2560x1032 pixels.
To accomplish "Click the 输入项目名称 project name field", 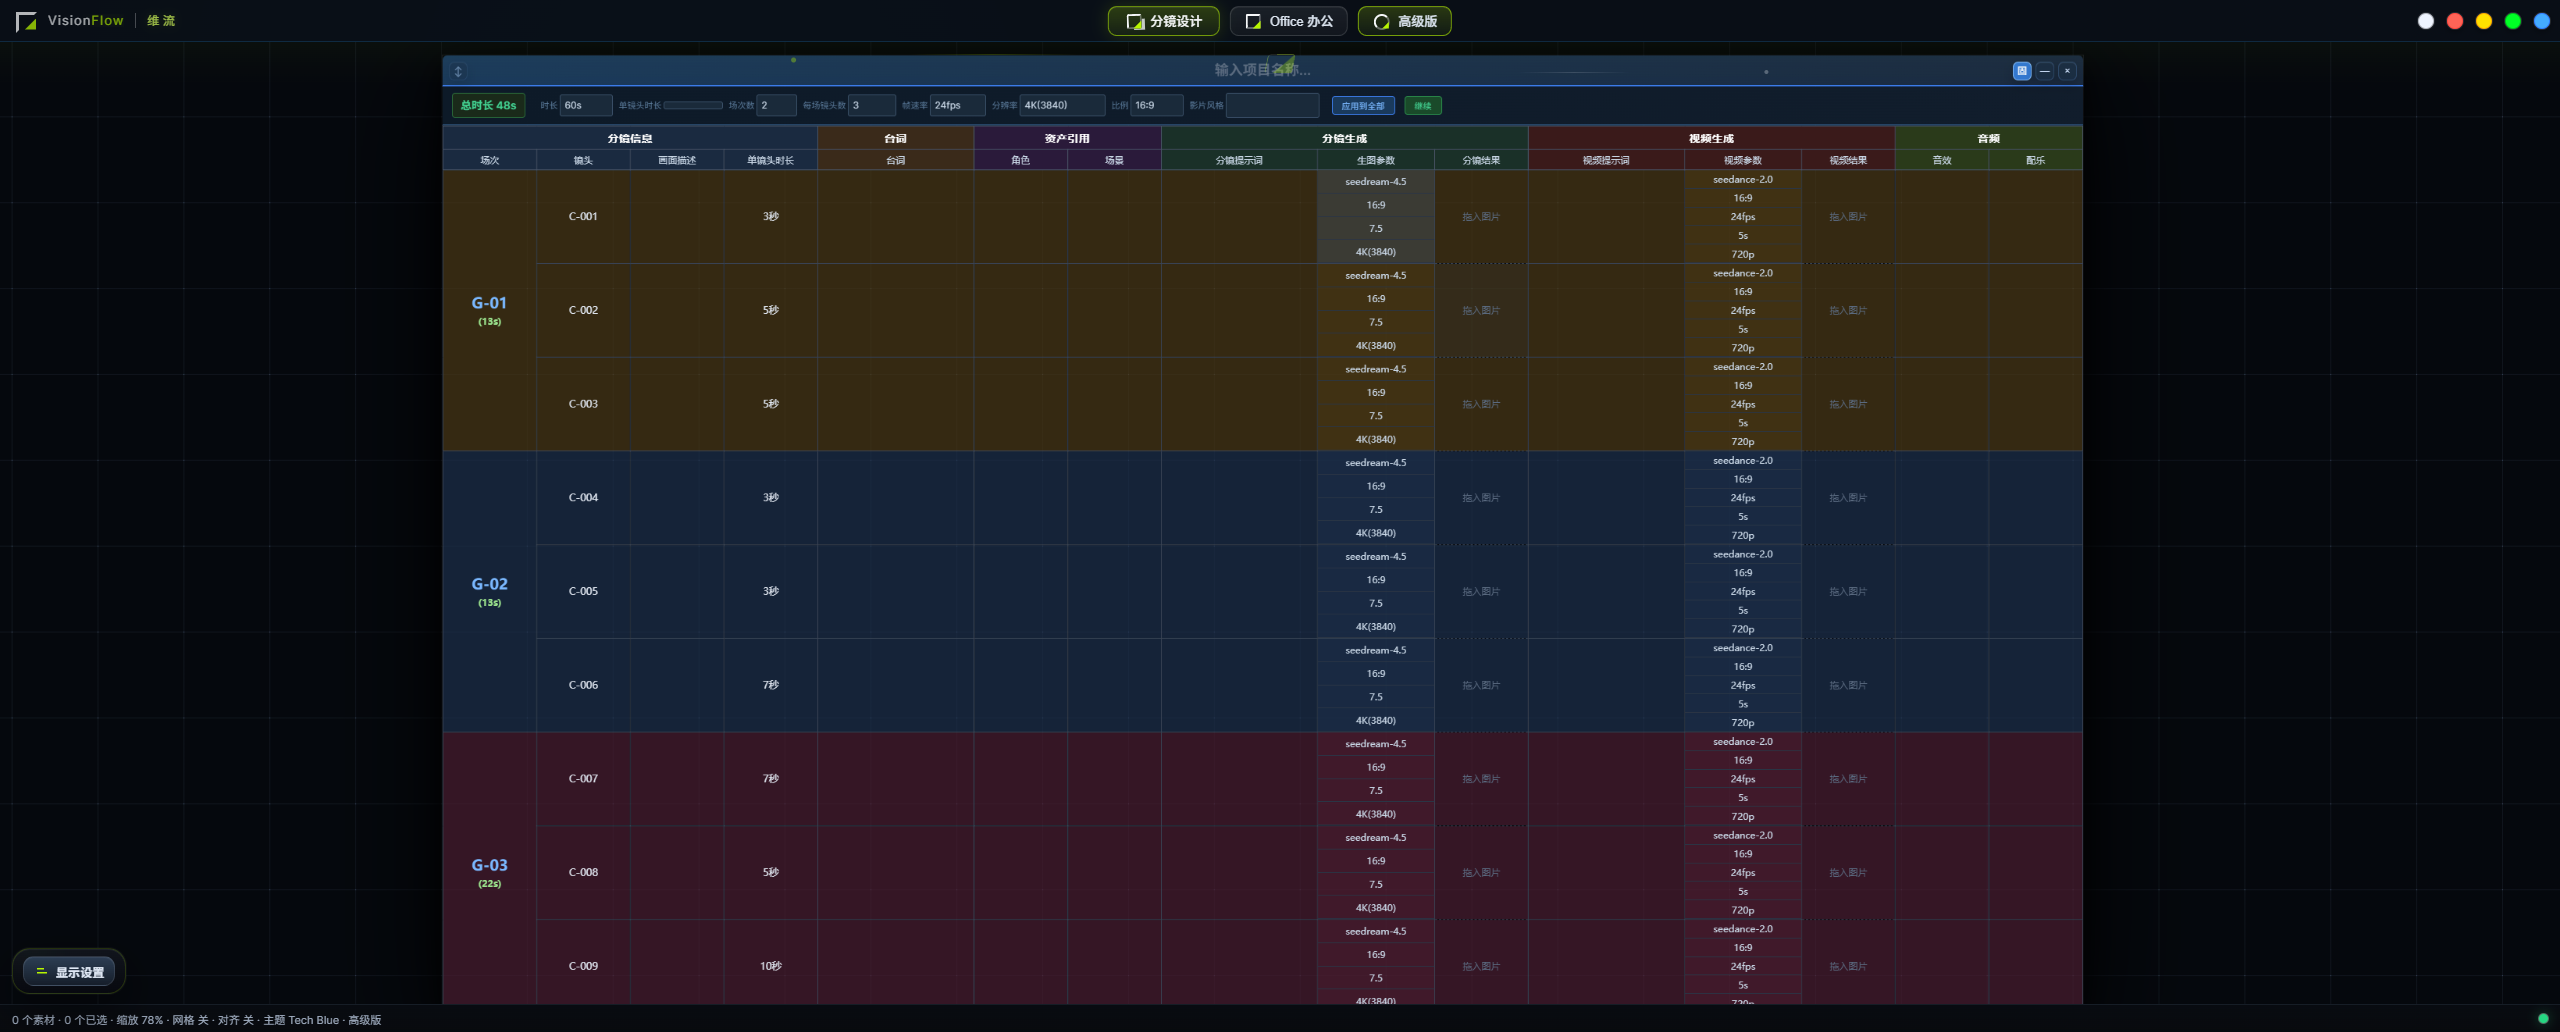I will point(1262,70).
